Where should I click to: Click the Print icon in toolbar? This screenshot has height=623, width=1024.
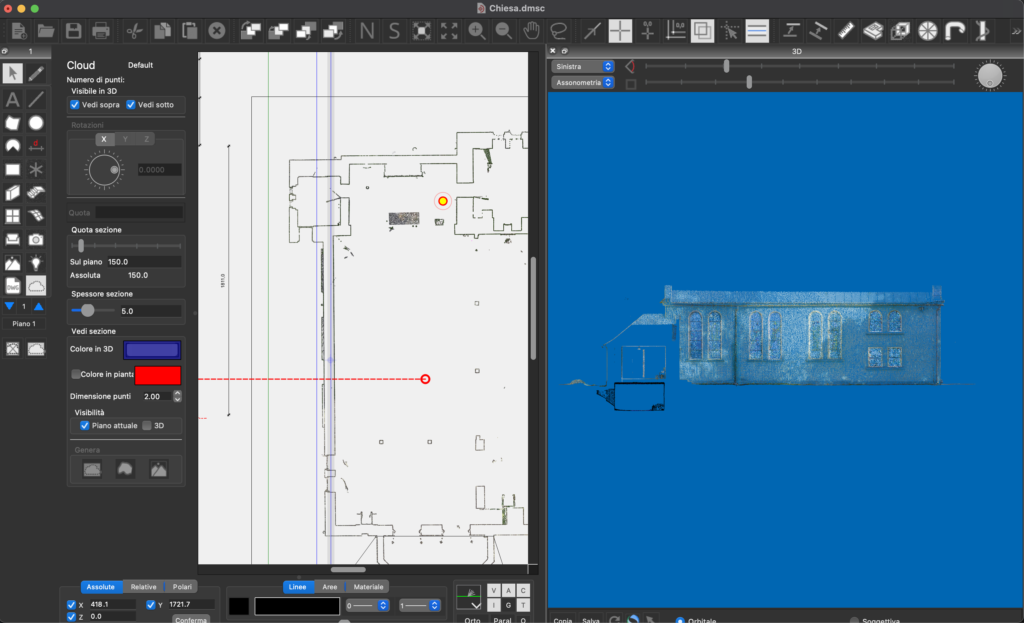(100, 31)
